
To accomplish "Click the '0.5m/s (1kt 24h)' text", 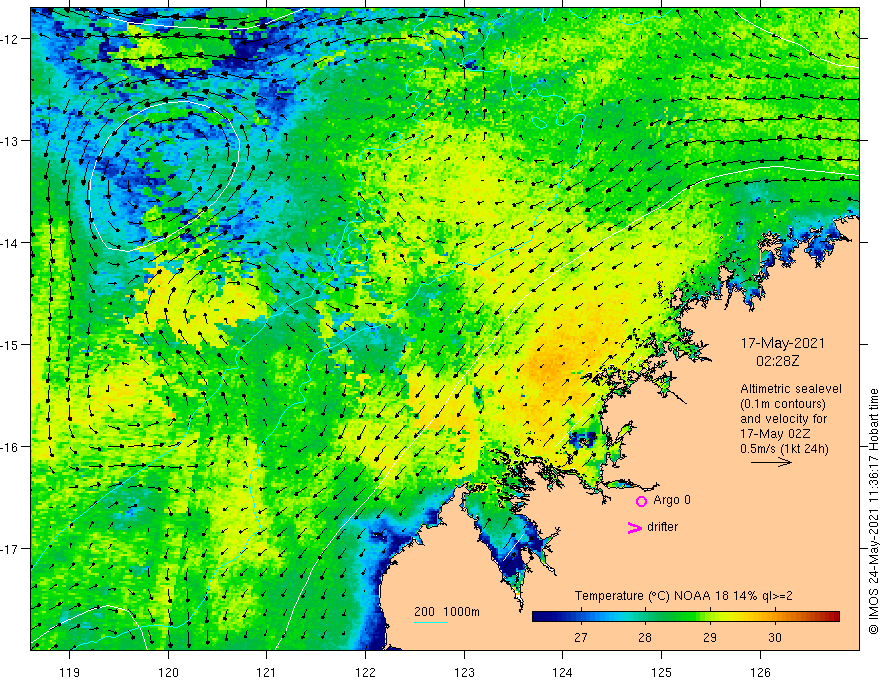I will (784, 449).
